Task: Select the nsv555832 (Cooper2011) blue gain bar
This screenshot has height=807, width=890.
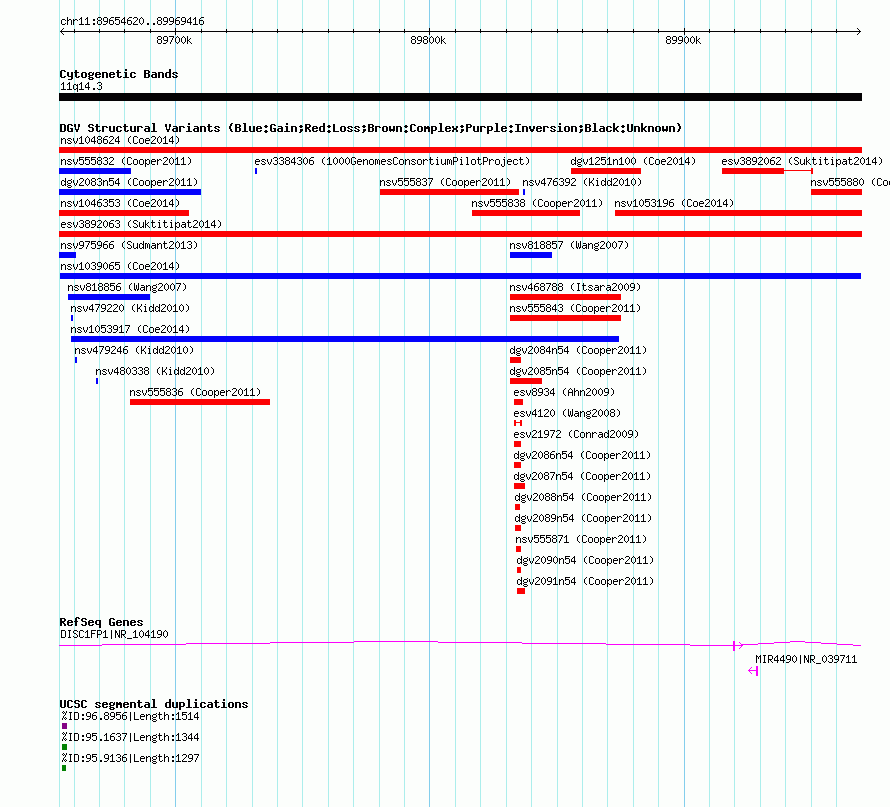Action: click(x=95, y=171)
